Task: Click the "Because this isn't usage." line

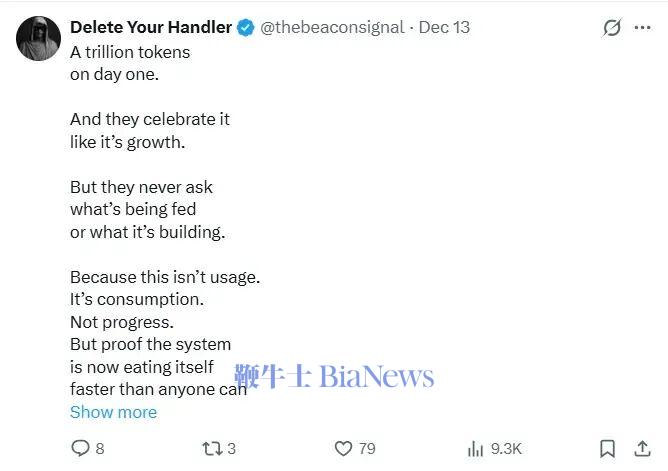Action: (x=165, y=276)
